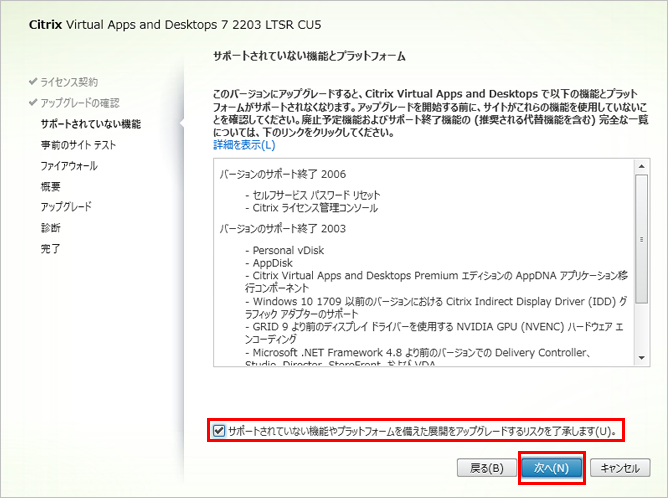Click the キャンセル cancel button
The height and width of the screenshot is (498, 668).
[x=620, y=468]
